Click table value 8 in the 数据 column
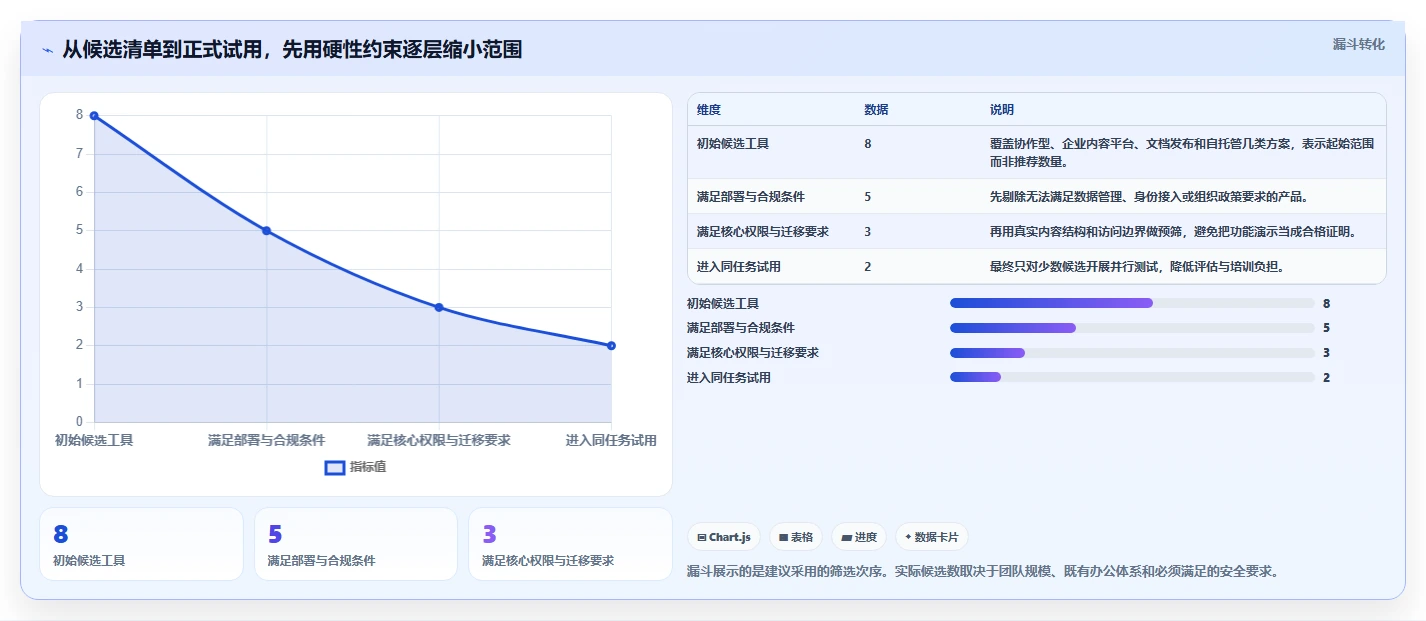 click(x=868, y=144)
